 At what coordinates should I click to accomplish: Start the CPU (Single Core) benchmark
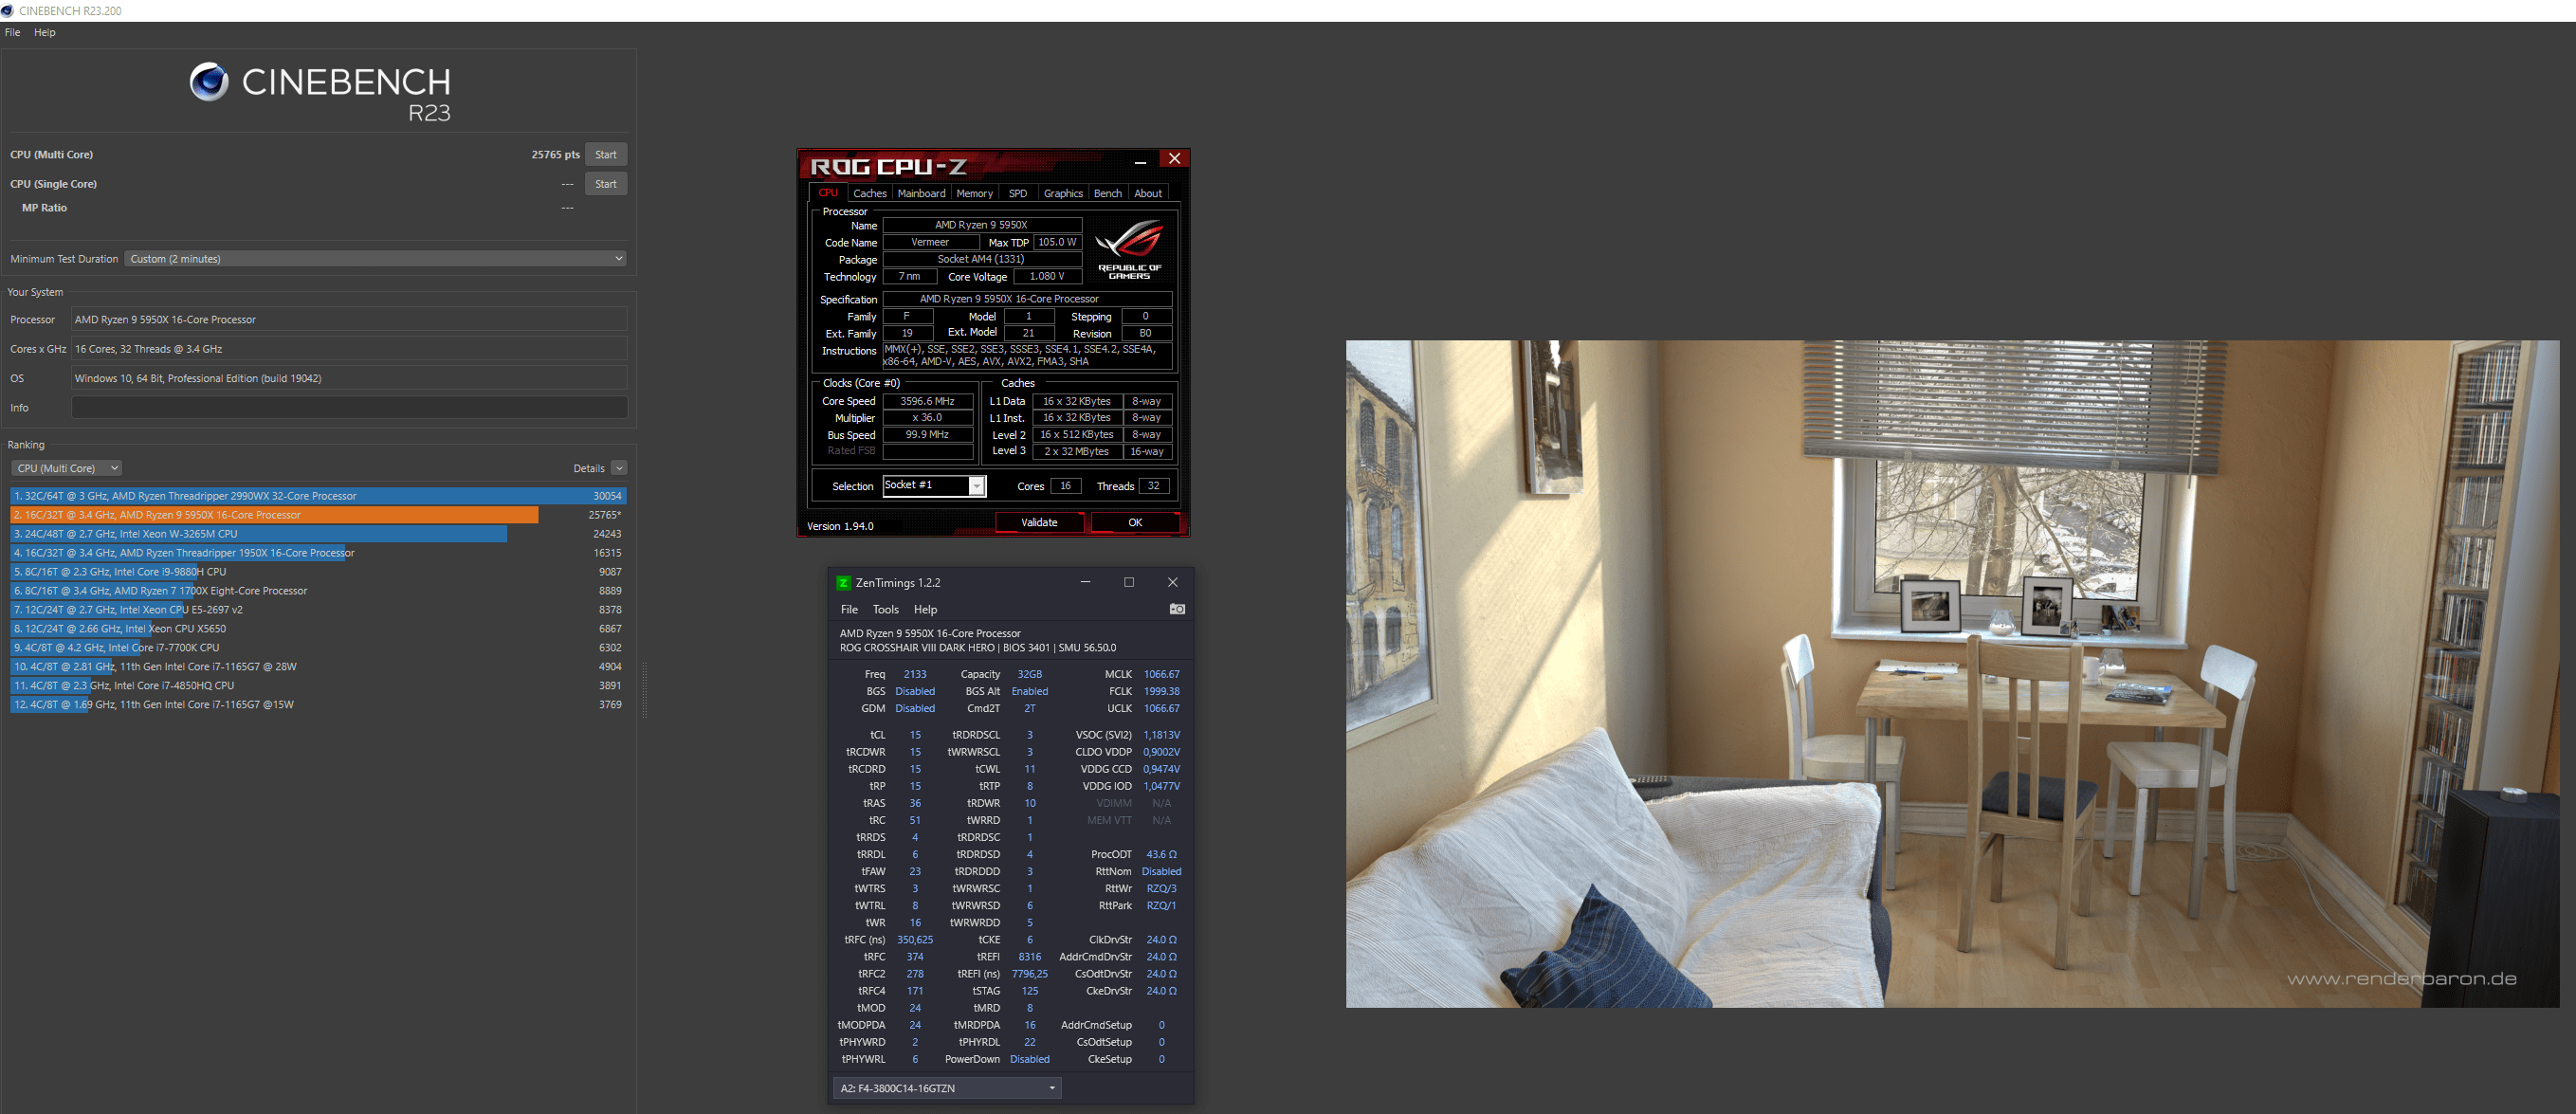click(x=606, y=184)
